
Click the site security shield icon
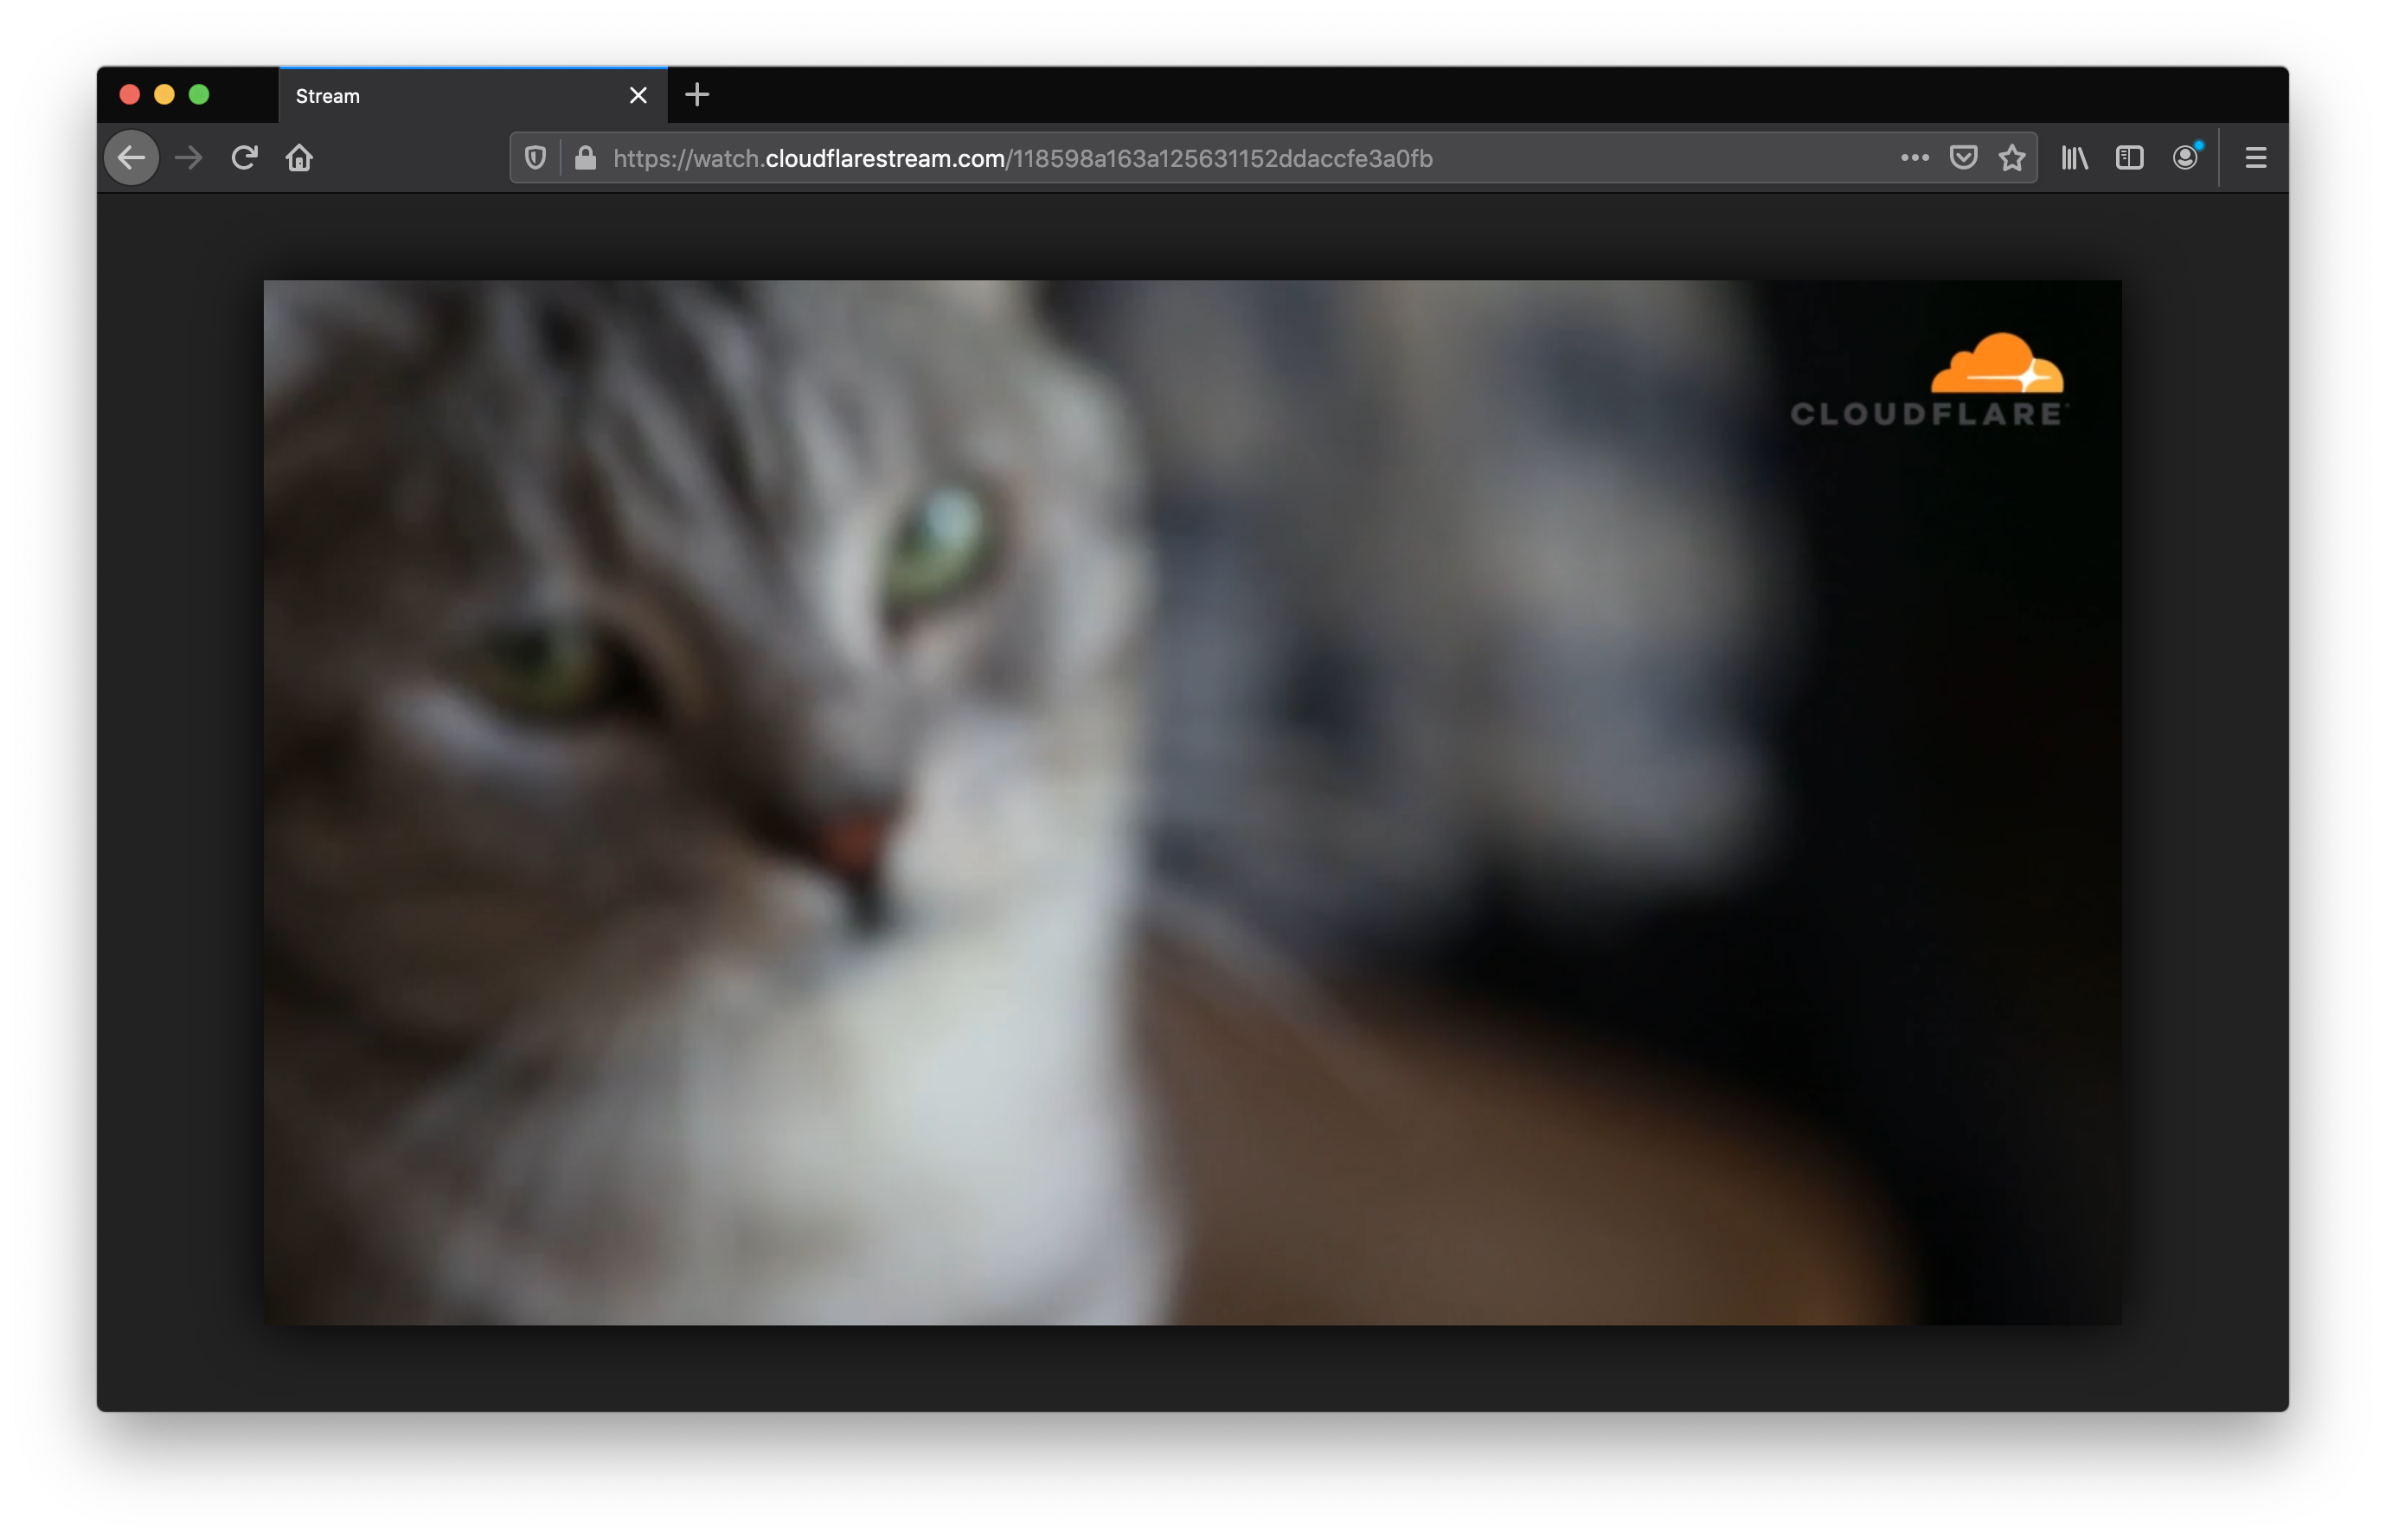(x=536, y=157)
